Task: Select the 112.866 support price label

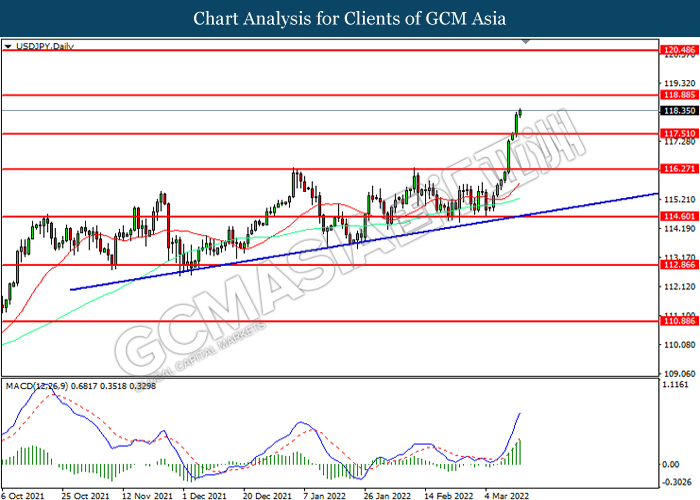Action: (x=679, y=265)
